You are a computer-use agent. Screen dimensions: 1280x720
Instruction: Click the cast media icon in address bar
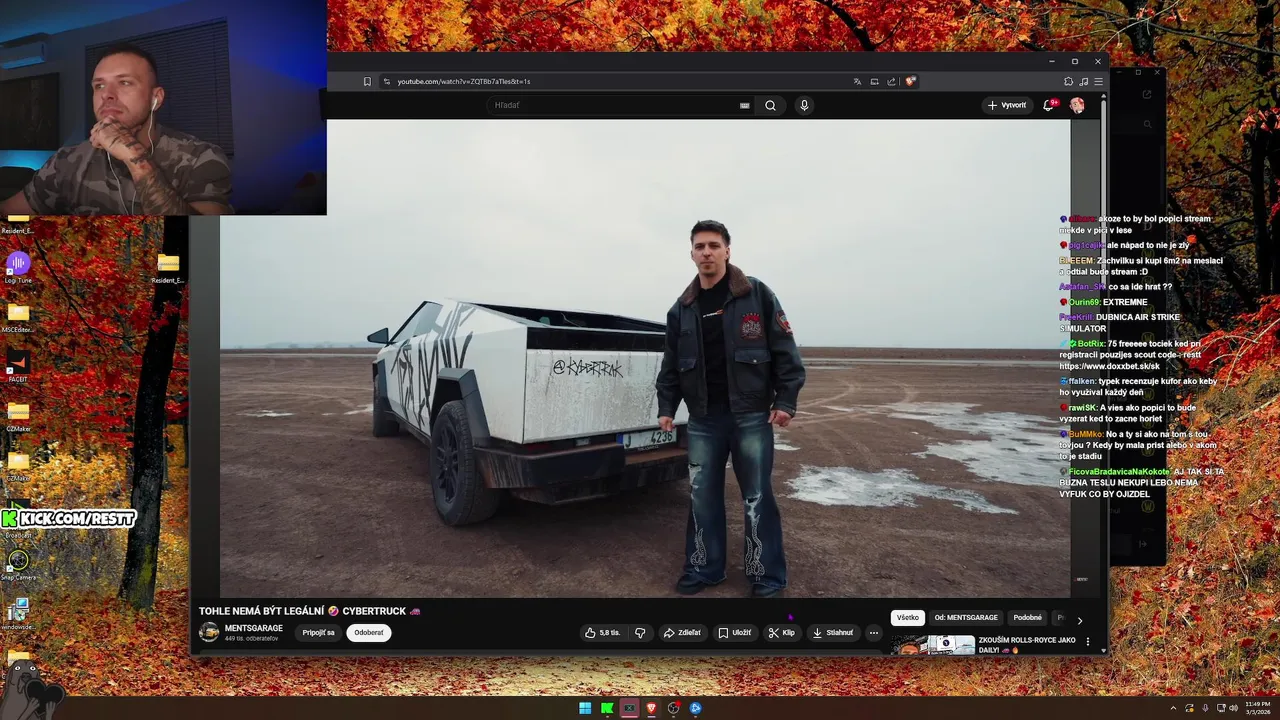click(x=874, y=81)
